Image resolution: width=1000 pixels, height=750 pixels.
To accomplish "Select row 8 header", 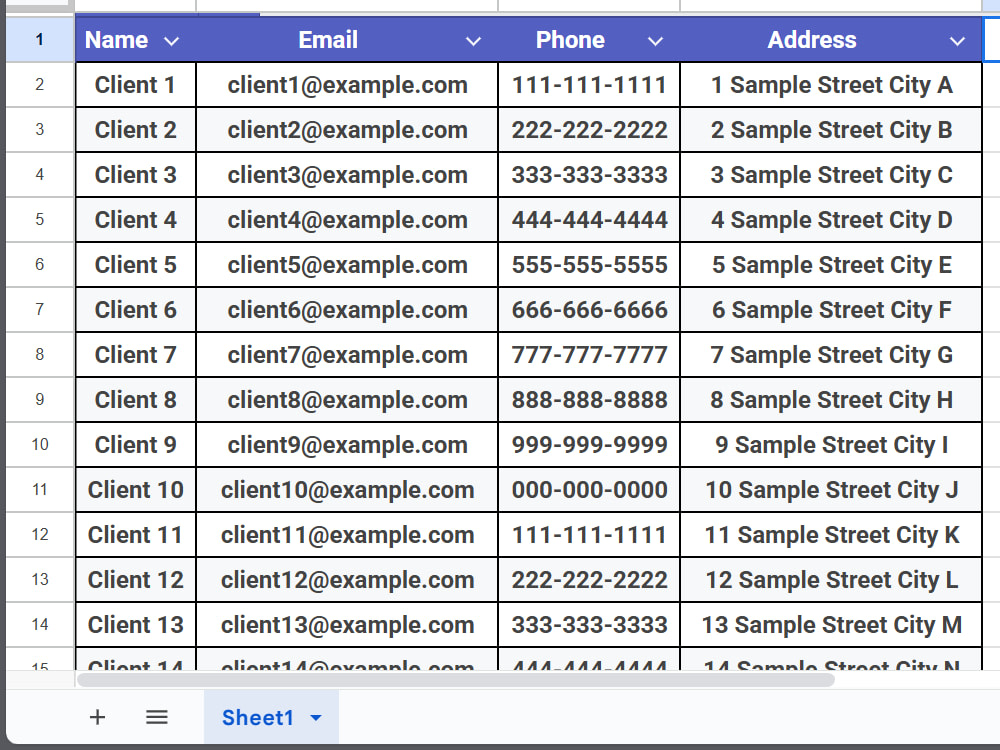I will pos(40,355).
